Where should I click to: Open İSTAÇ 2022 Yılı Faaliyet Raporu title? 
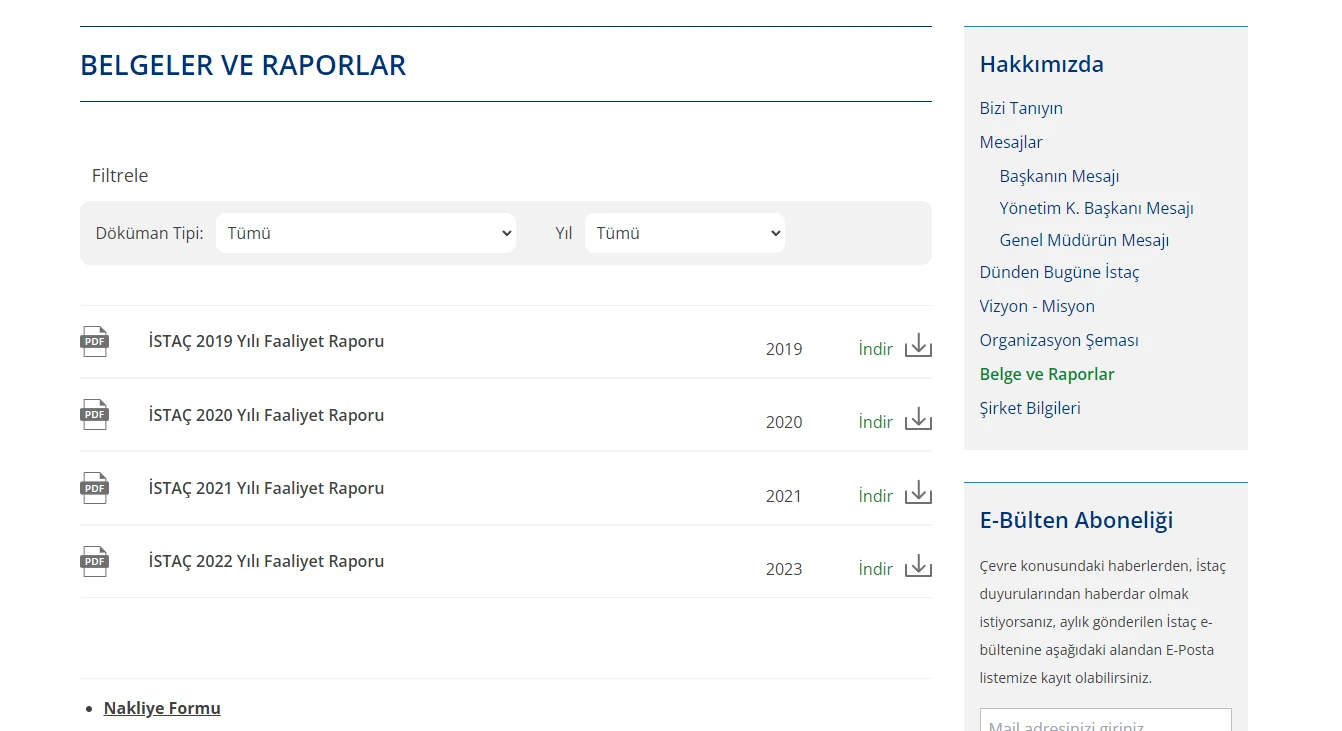pos(266,561)
